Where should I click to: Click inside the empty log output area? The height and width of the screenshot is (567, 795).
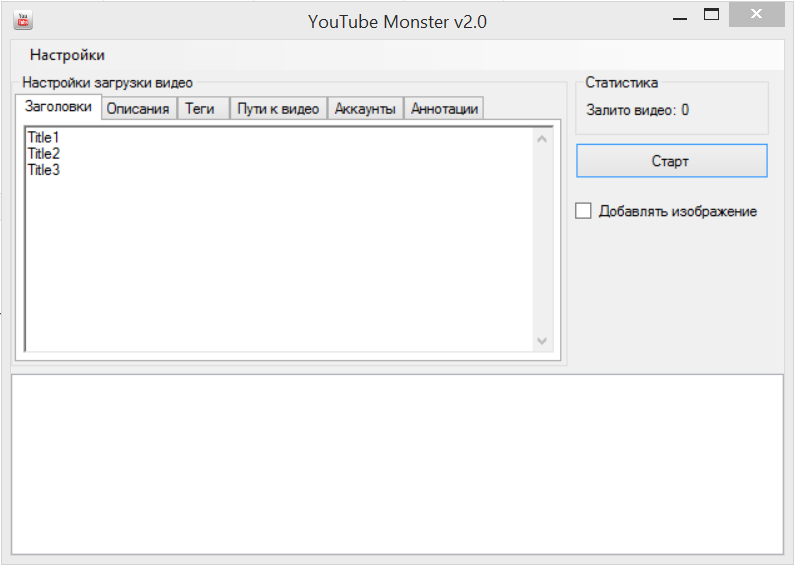coord(397,464)
